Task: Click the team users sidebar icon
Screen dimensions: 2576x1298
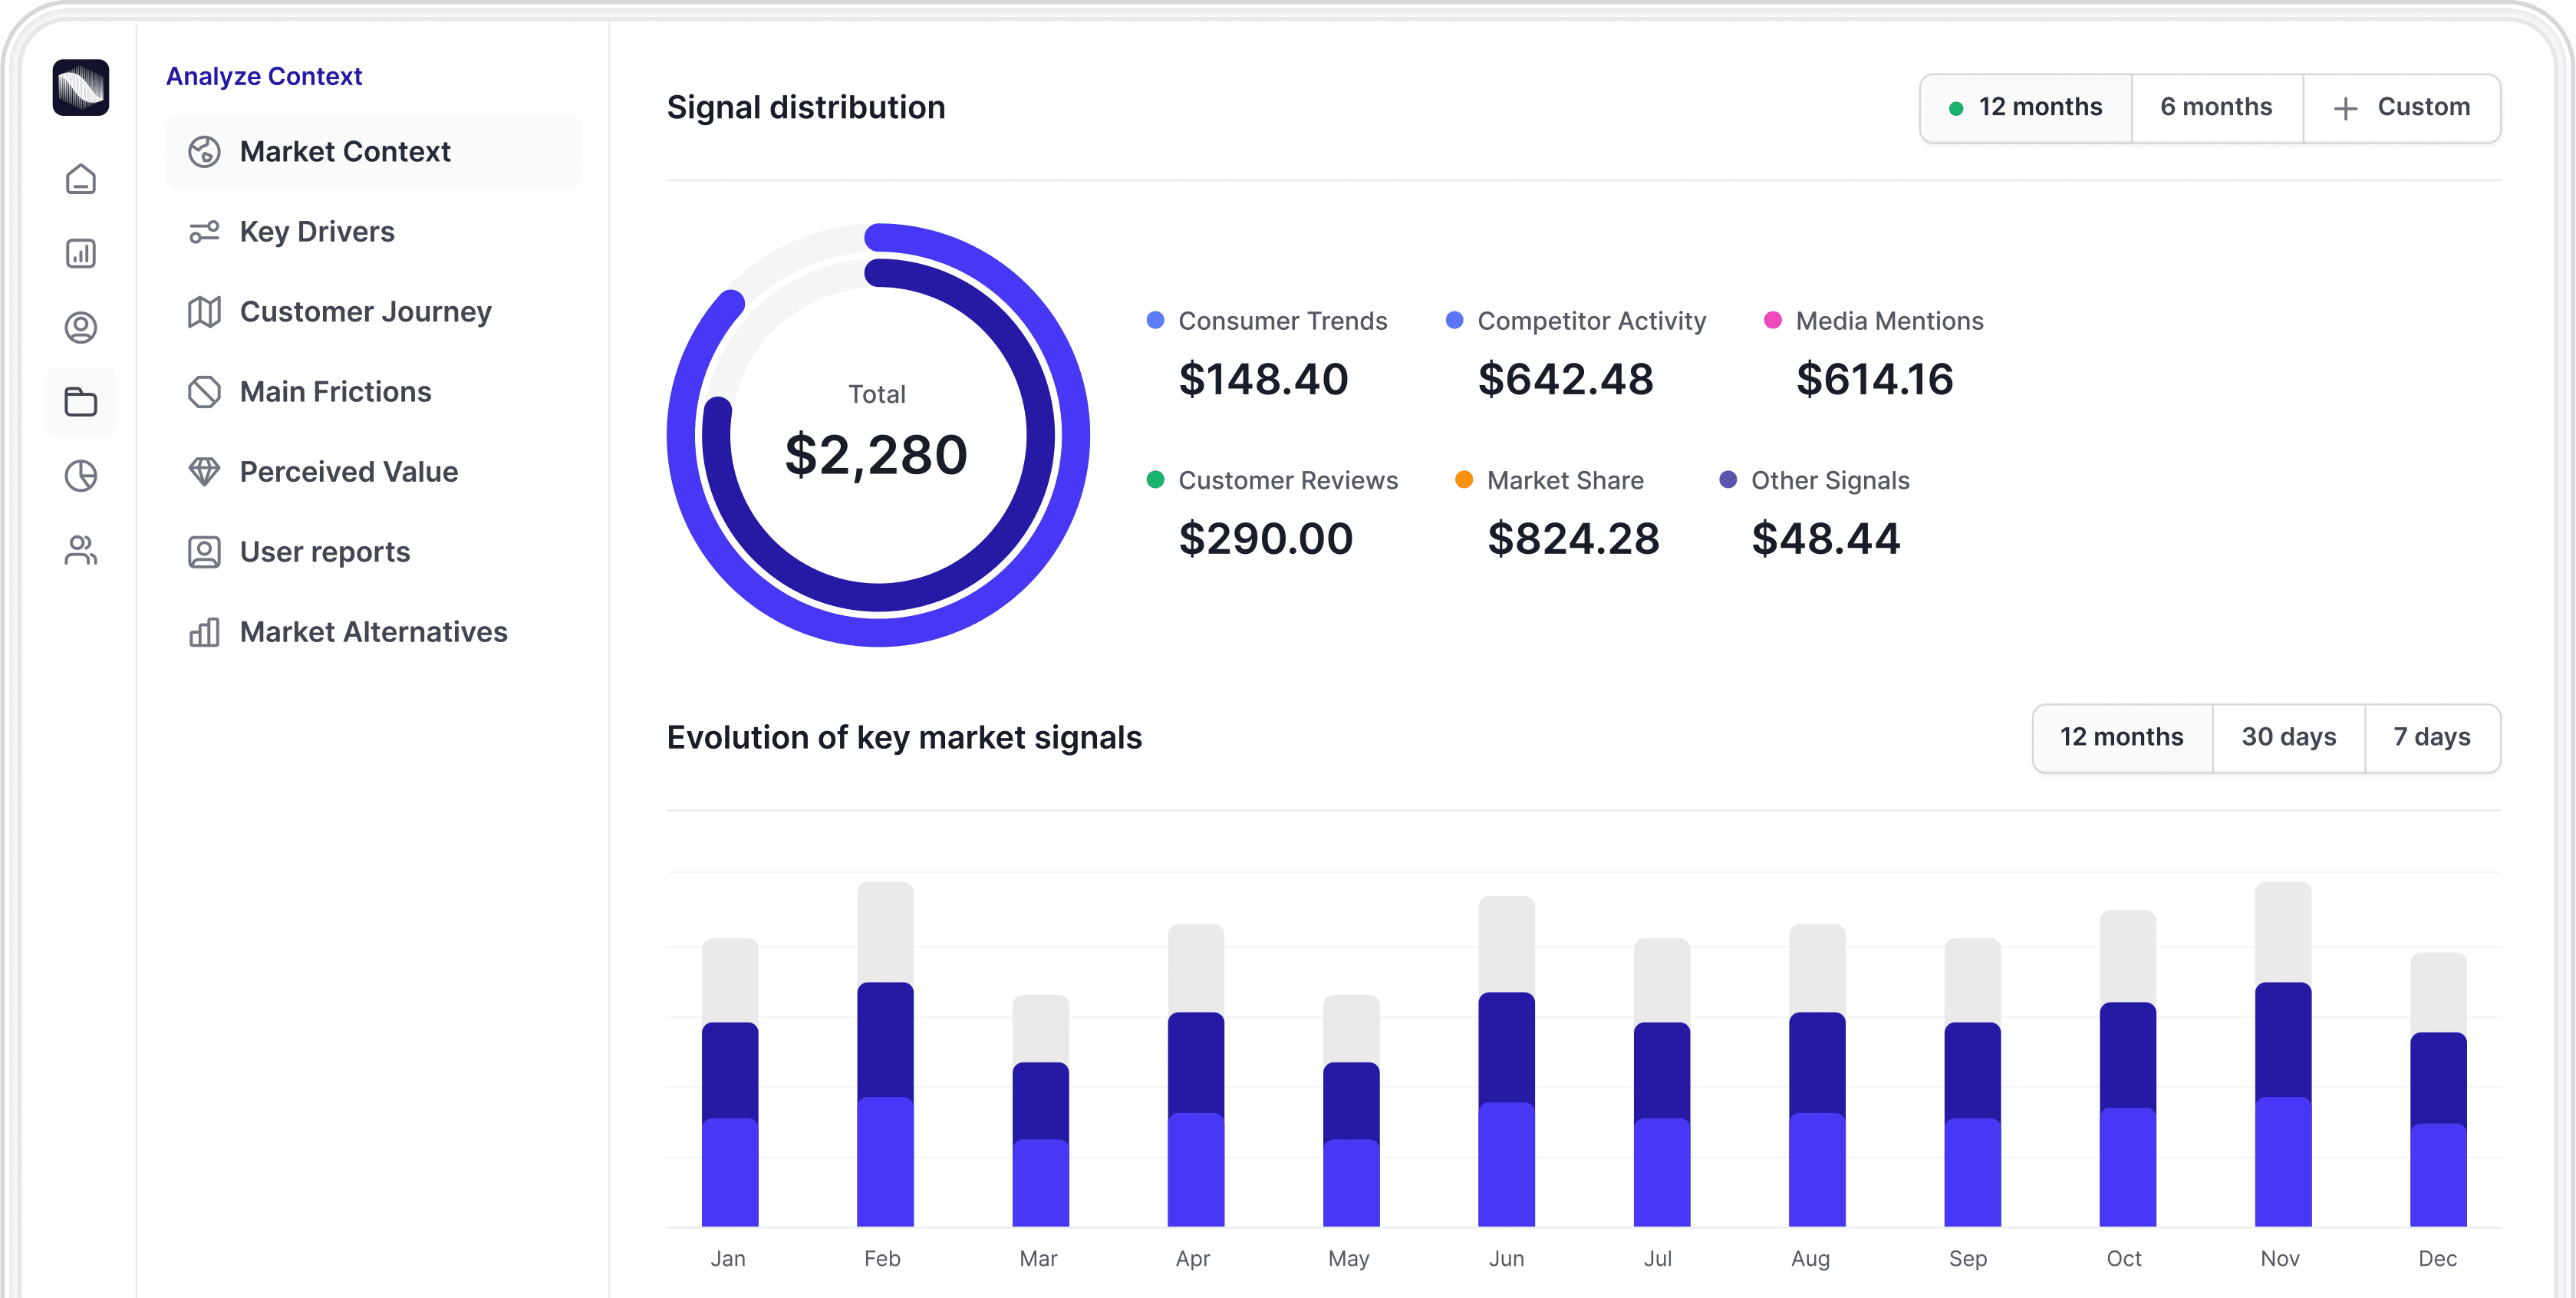Action: click(x=81, y=550)
